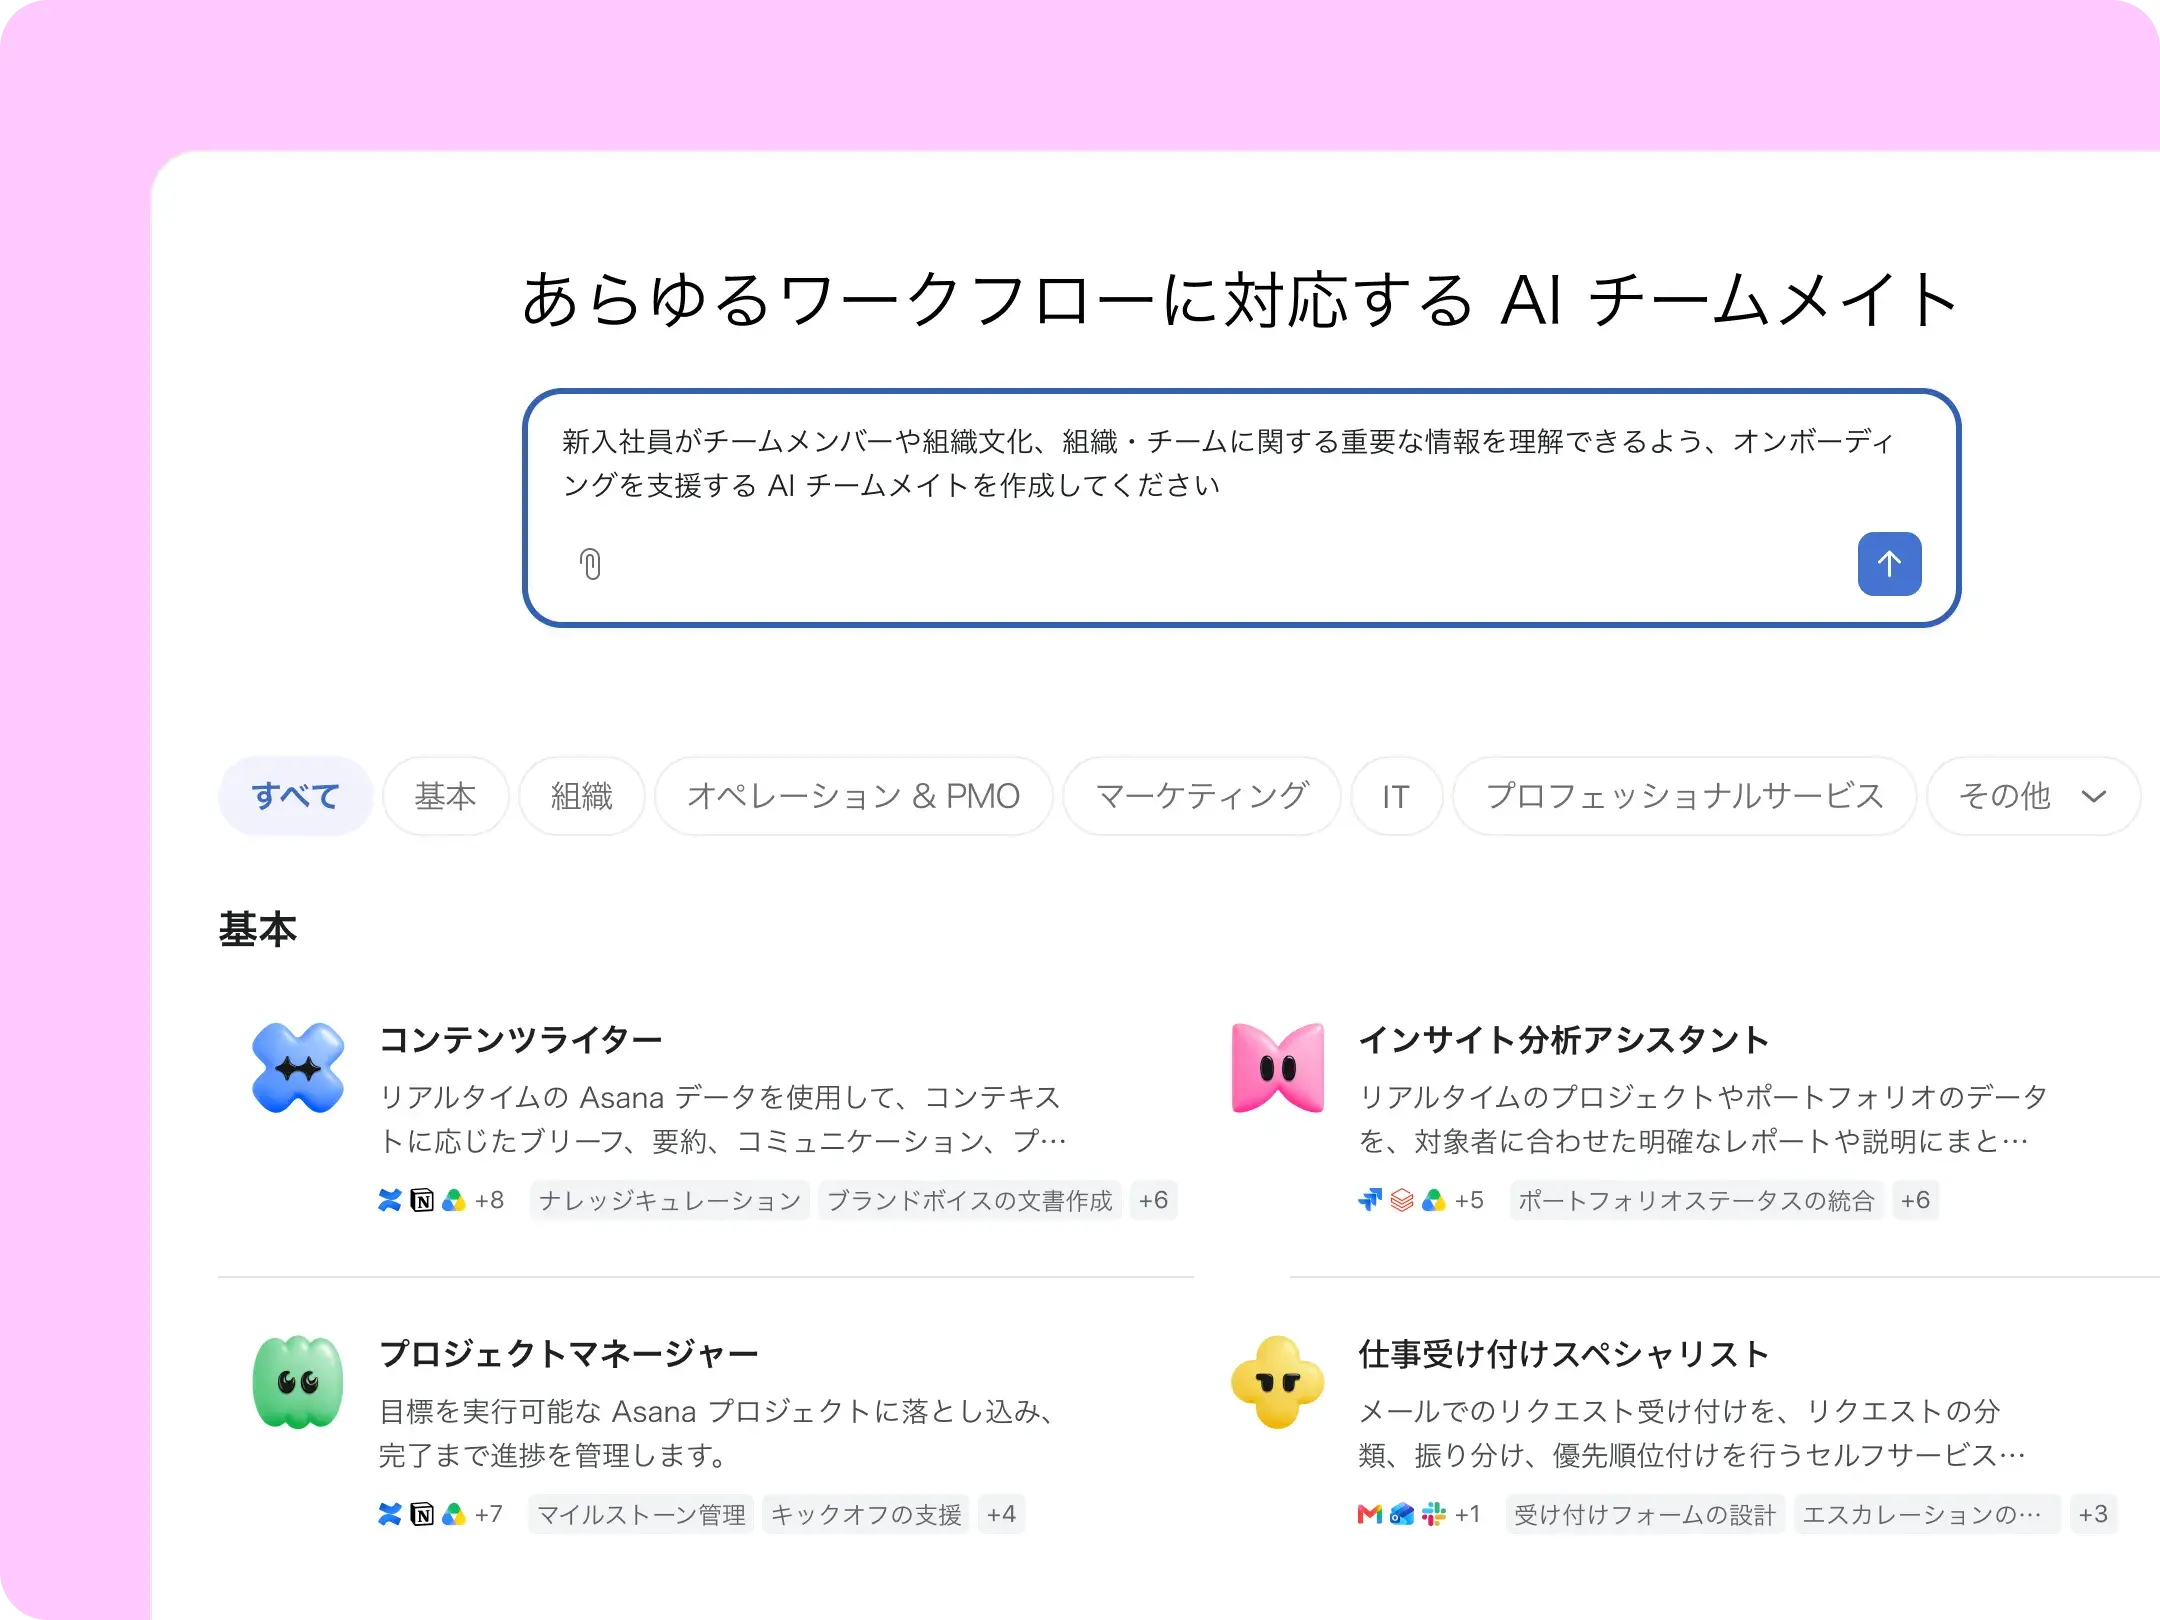2160x1620 pixels.
Task: Click the マイルストーン管理 tag
Action: pos(641,1514)
